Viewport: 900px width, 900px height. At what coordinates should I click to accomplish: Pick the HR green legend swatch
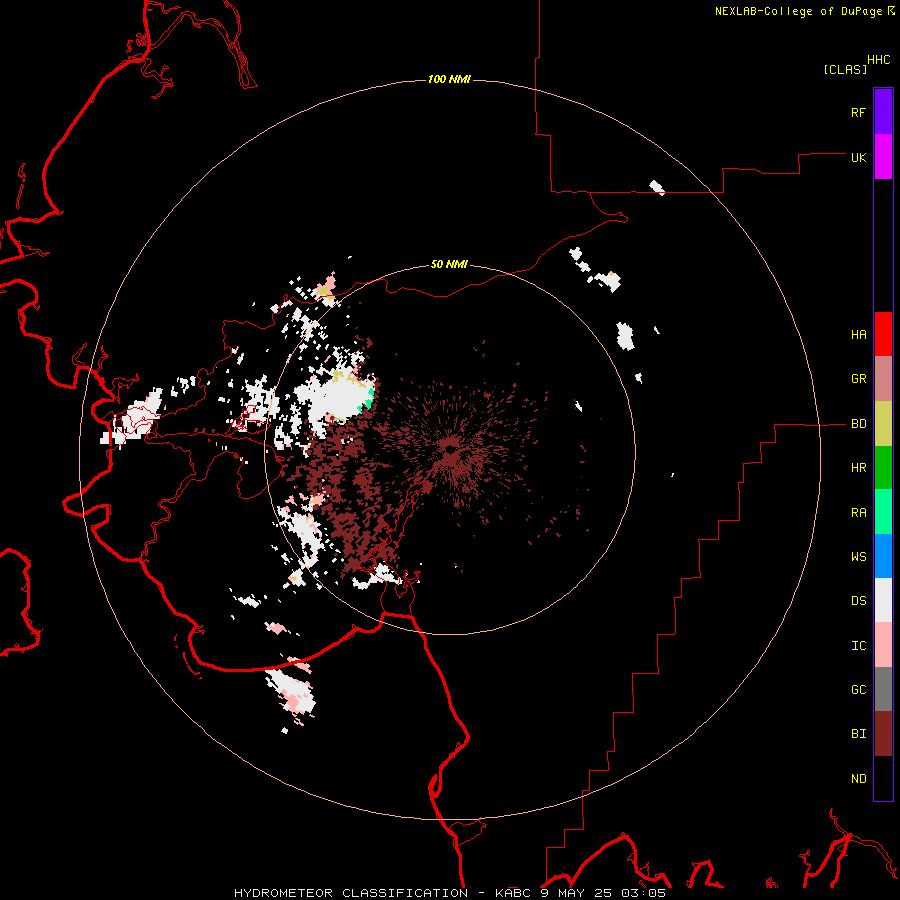tap(883, 468)
